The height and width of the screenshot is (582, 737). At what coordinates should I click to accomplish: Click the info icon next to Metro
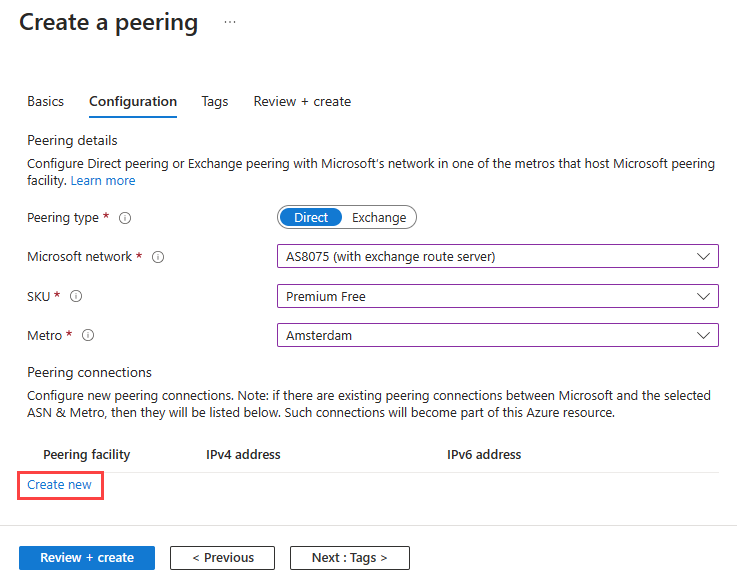tap(88, 336)
